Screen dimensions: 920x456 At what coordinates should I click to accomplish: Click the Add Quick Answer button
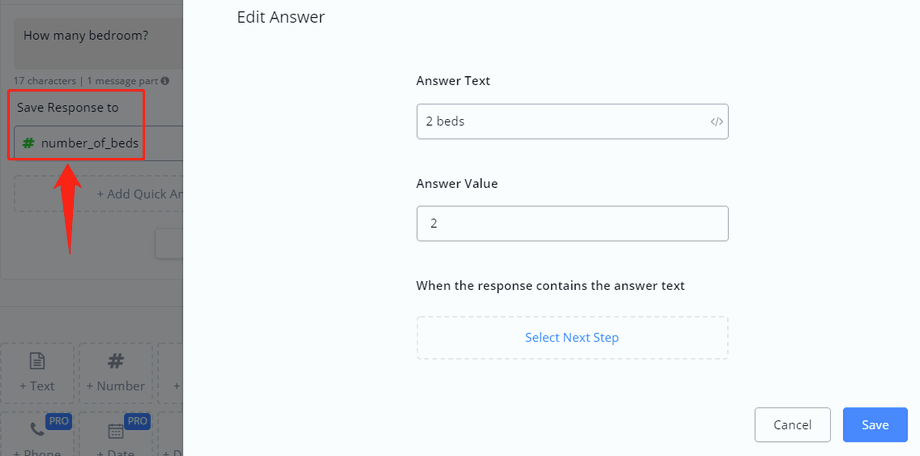point(140,194)
